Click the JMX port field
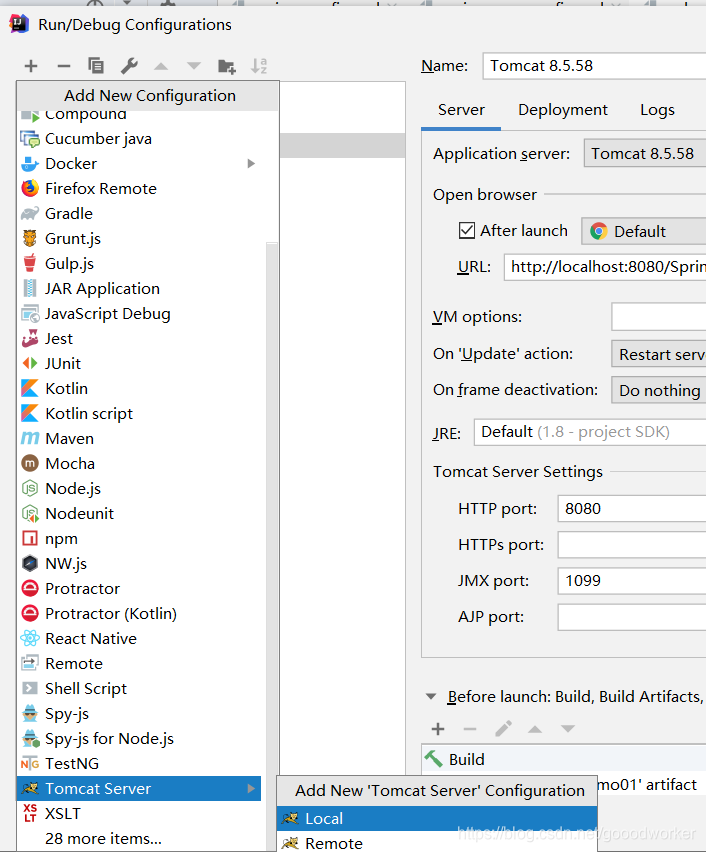Screen dimensions: 706x852 coord(632,580)
